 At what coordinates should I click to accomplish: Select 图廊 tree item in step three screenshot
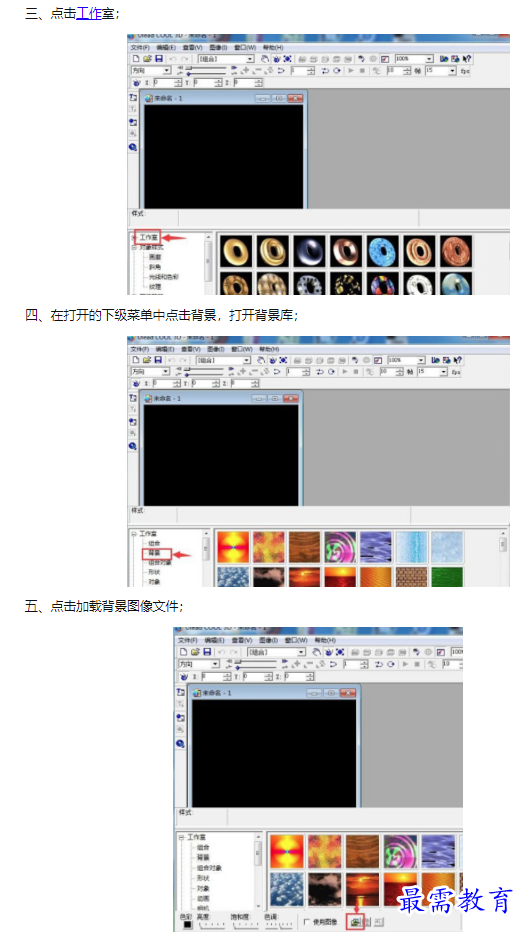coord(154,257)
